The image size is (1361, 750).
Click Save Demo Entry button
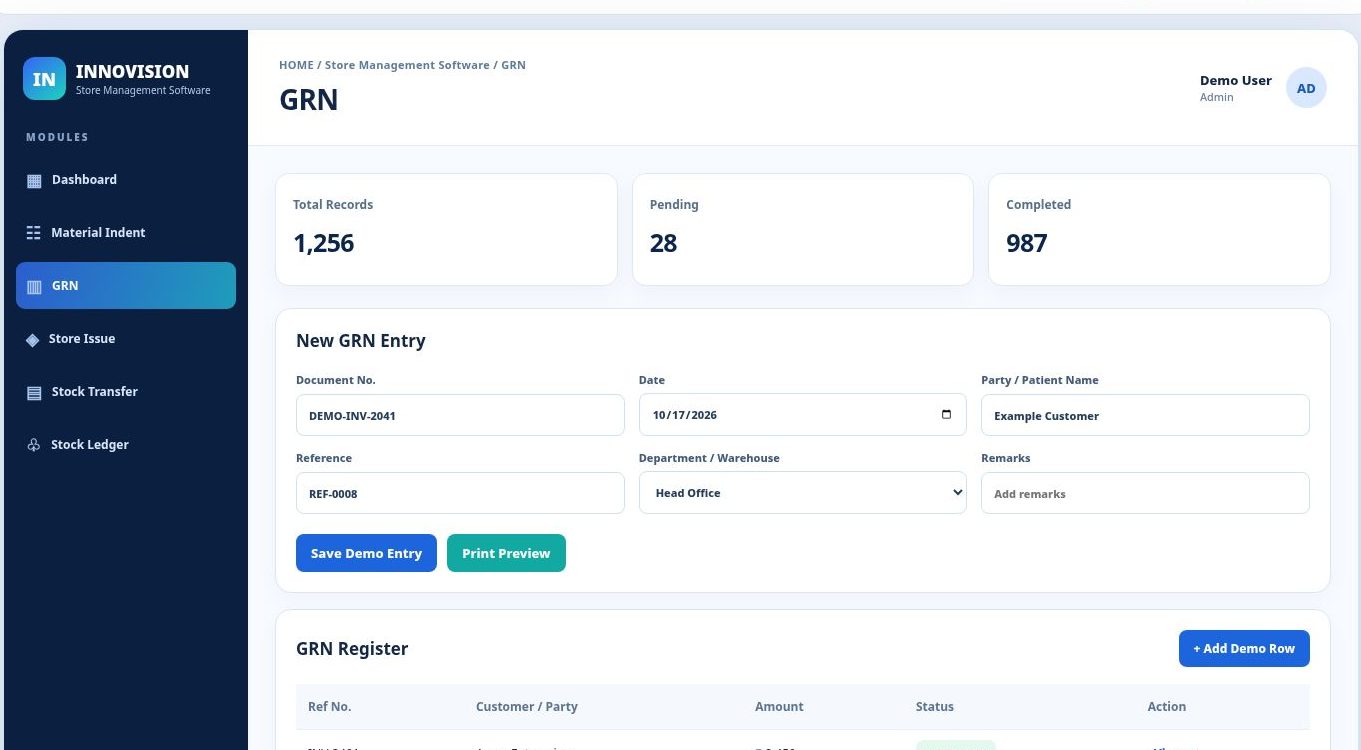coord(366,553)
